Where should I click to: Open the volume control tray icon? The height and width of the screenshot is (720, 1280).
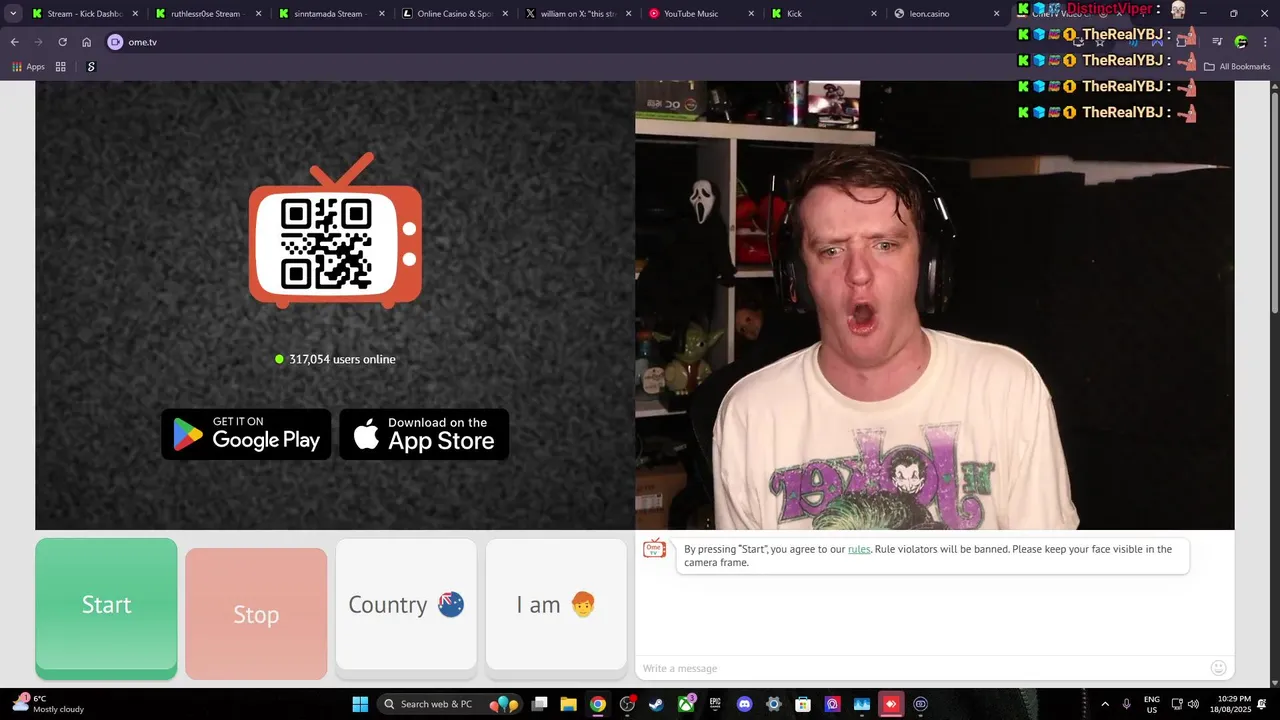click(1192, 704)
